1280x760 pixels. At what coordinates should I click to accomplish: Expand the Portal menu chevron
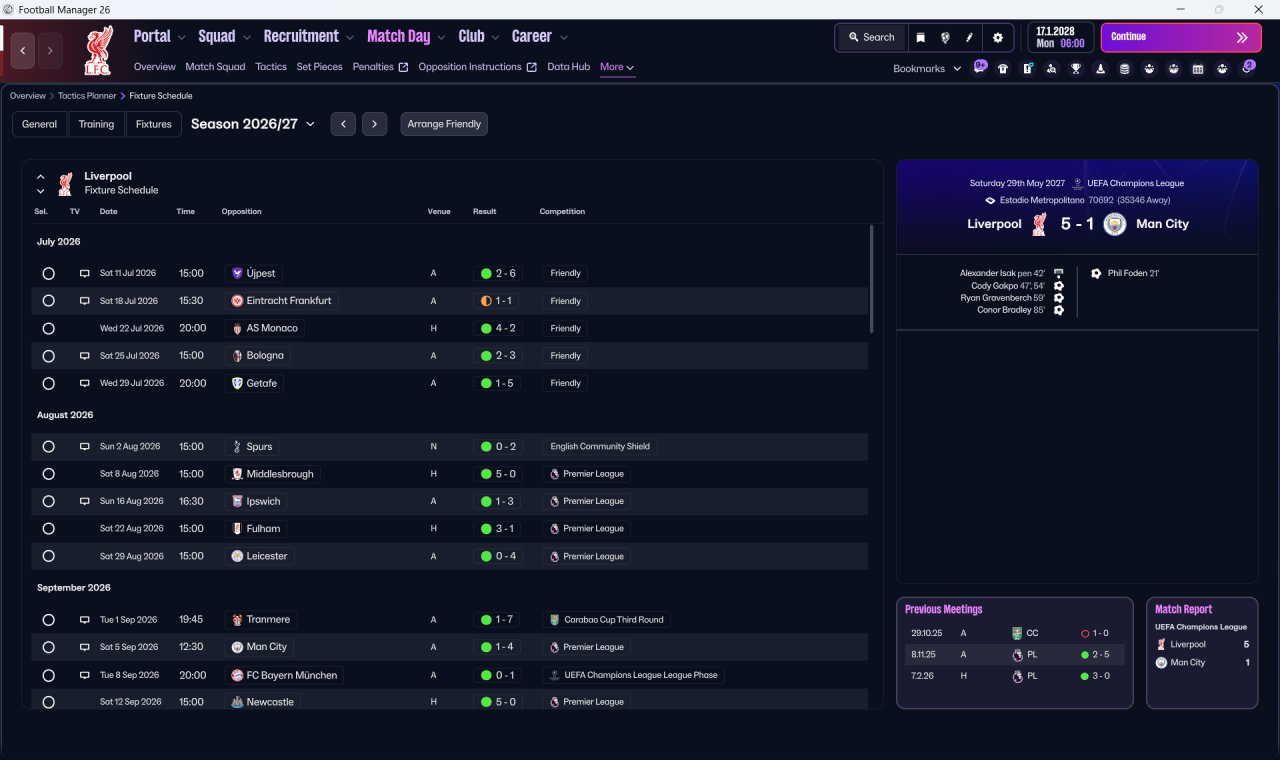(181, 38)
